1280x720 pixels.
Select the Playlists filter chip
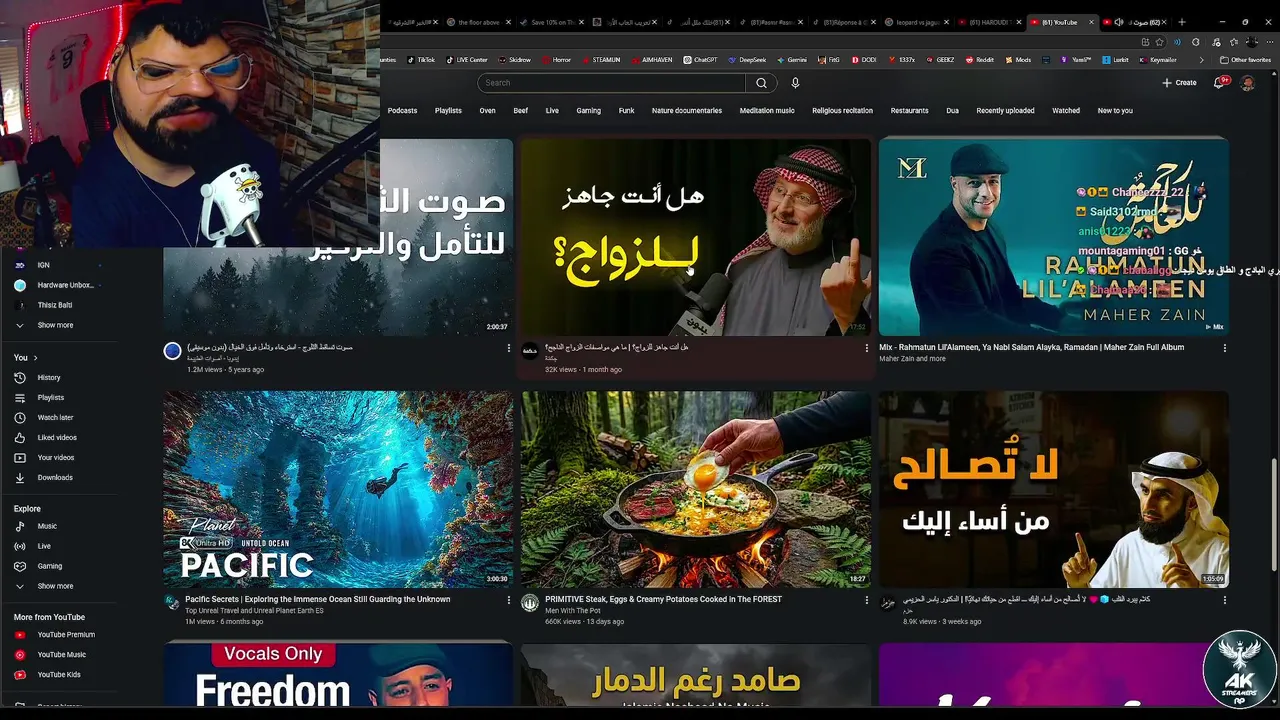click(448, 111)
